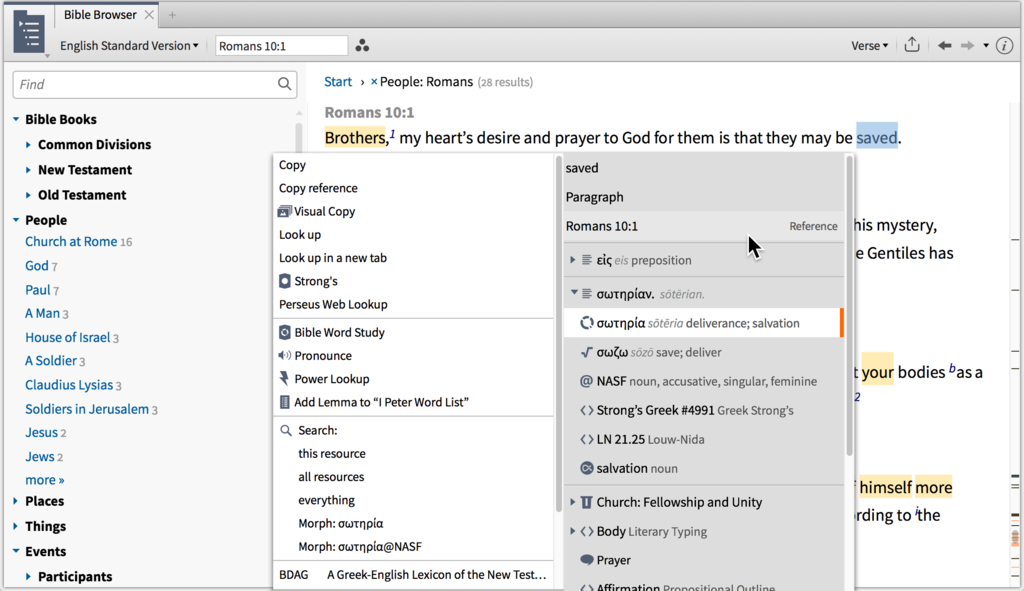Click the Start breadcrumb link
The width and height of the screenshot is (1024, 591).
338,82
